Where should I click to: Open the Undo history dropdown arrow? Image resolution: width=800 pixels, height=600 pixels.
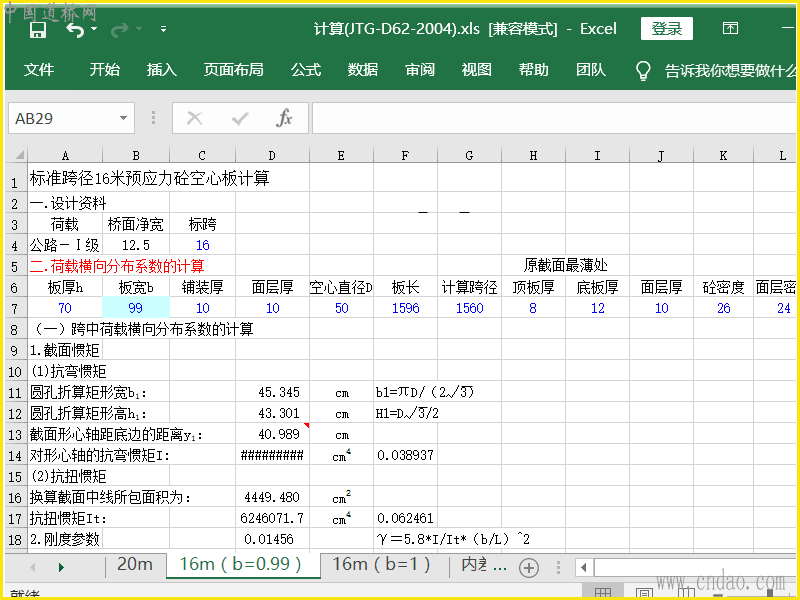[94, 29]
